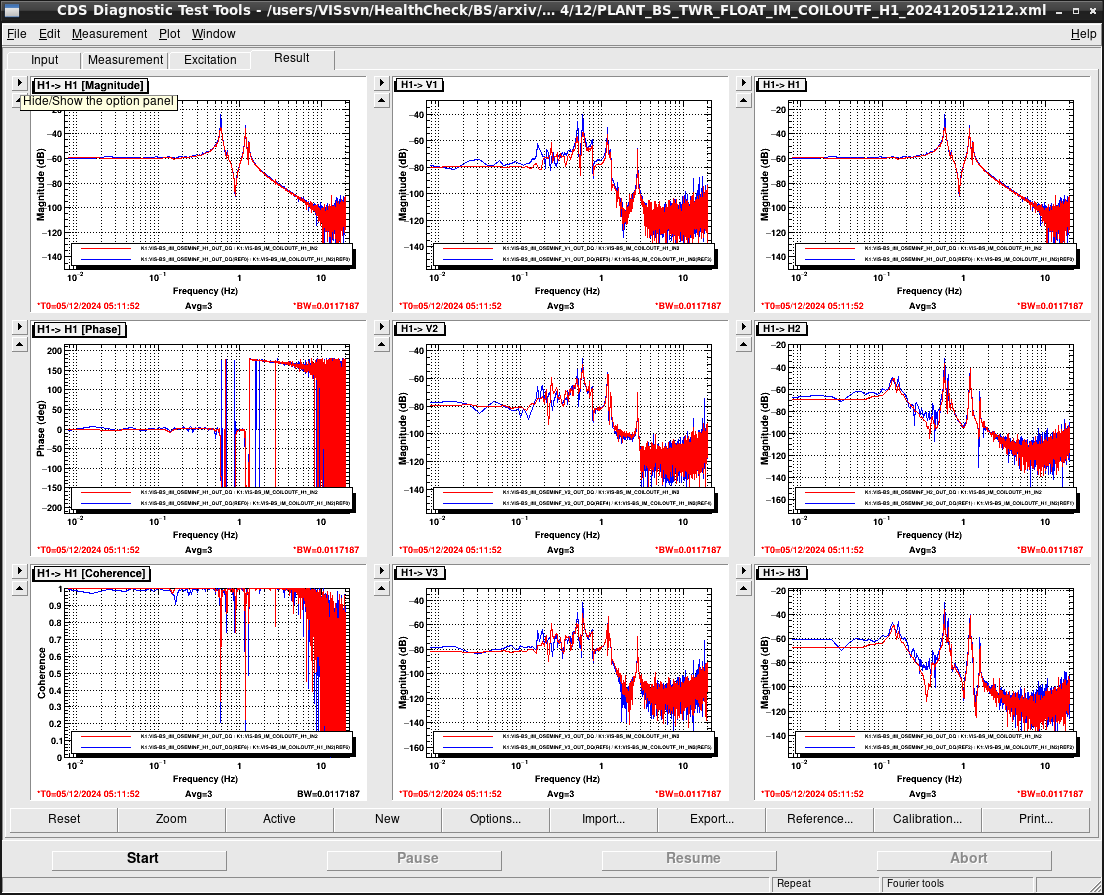
Task: Click the Export... button
Action: point(711,819)
